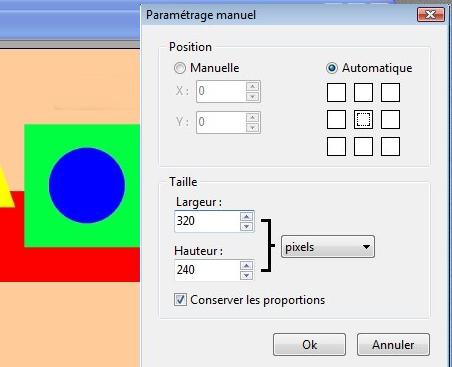Toggle Conserver les proportions checkbox
The image size is (452, 367).
pyautogui.click(x=180, y=300)
